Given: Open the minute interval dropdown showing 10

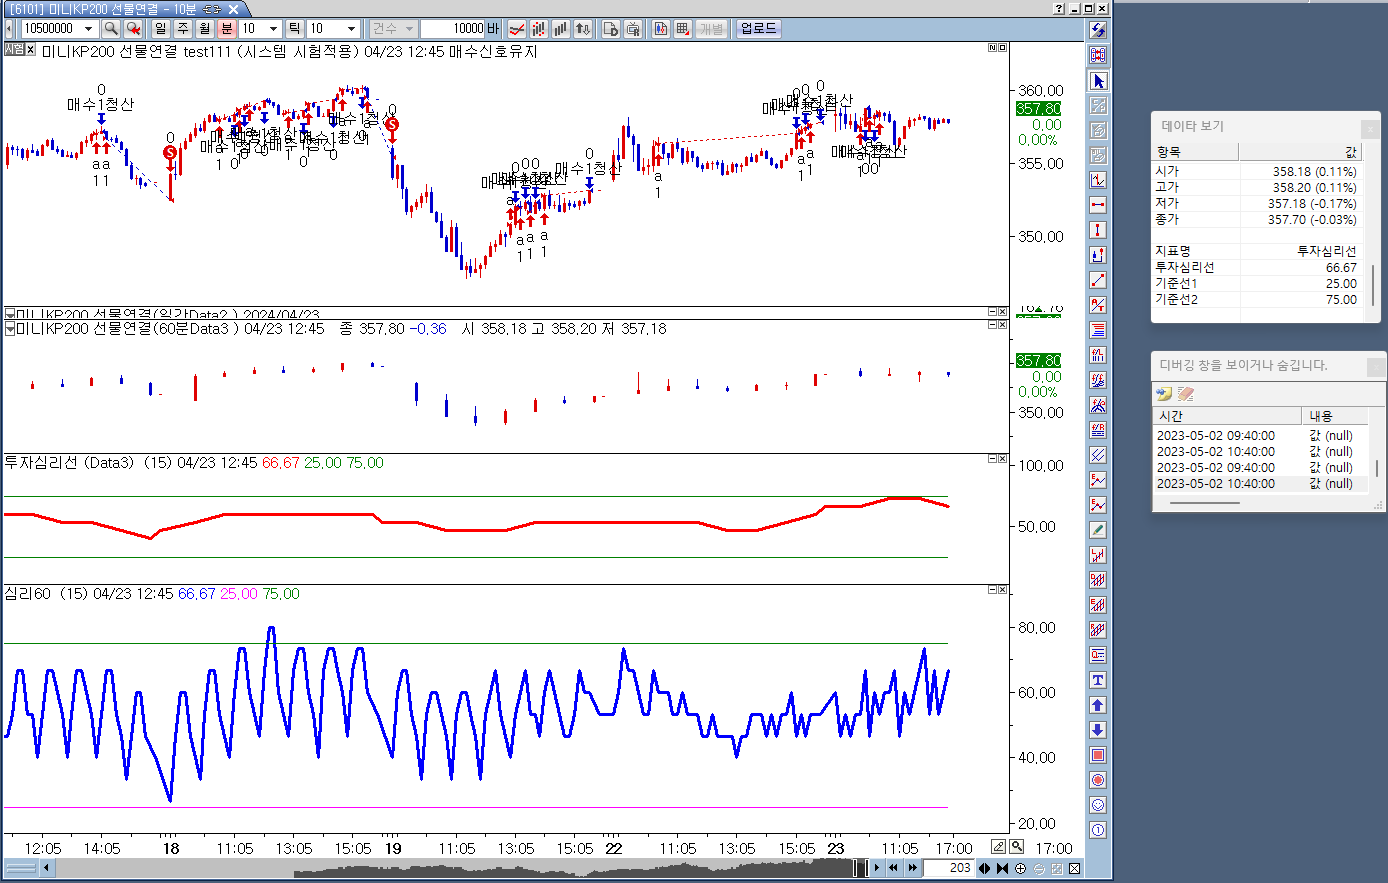Looking at the screenshot, I should click(x=273, y=29).
